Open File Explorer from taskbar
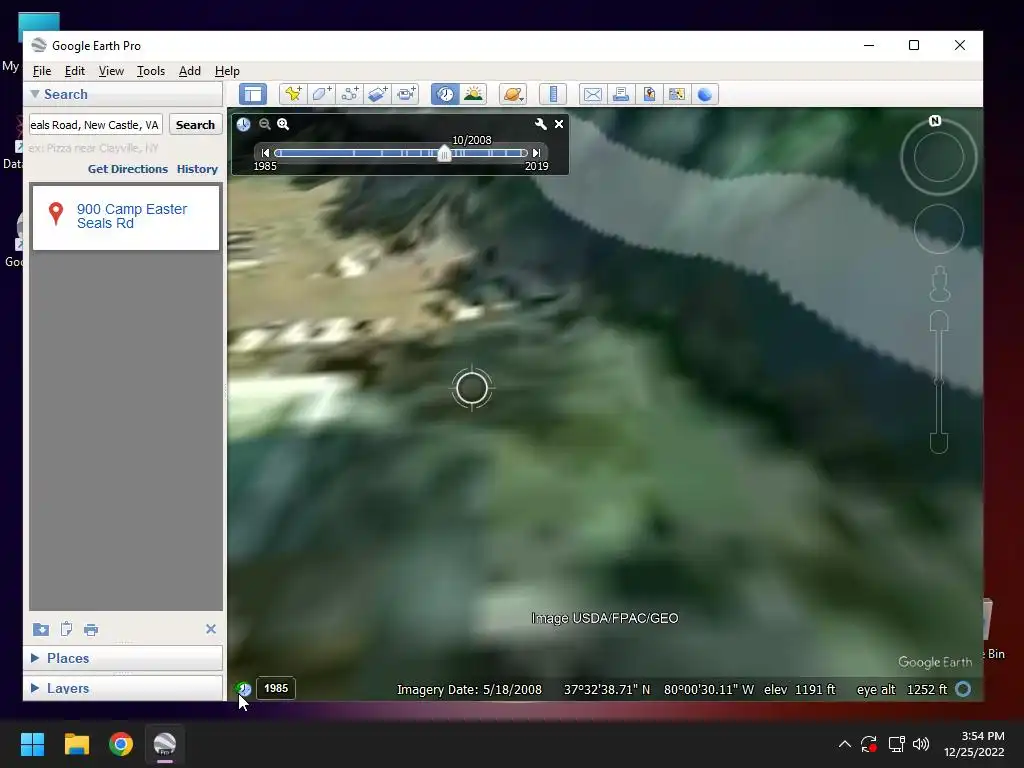The height and width of the screenshot is (768, 1024). (76, 744)
